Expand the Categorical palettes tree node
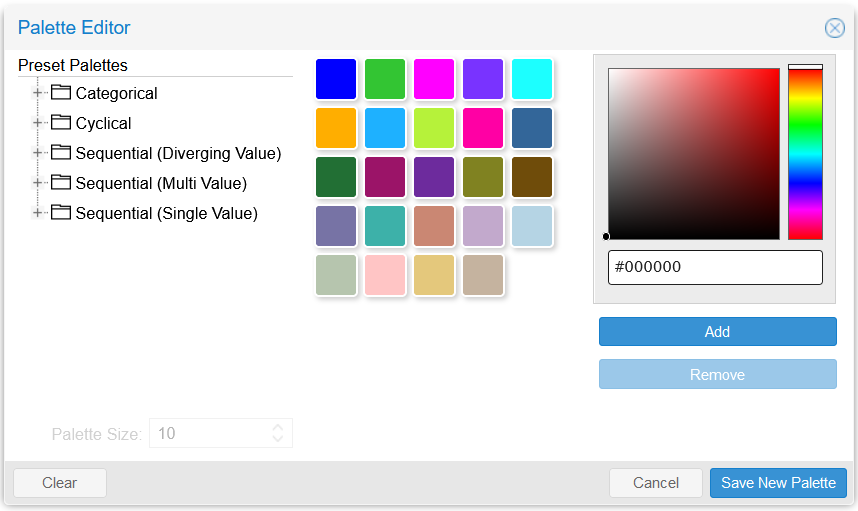Image resolution: width=858 pixels, height=511 pixels. (x=38, y=93)
